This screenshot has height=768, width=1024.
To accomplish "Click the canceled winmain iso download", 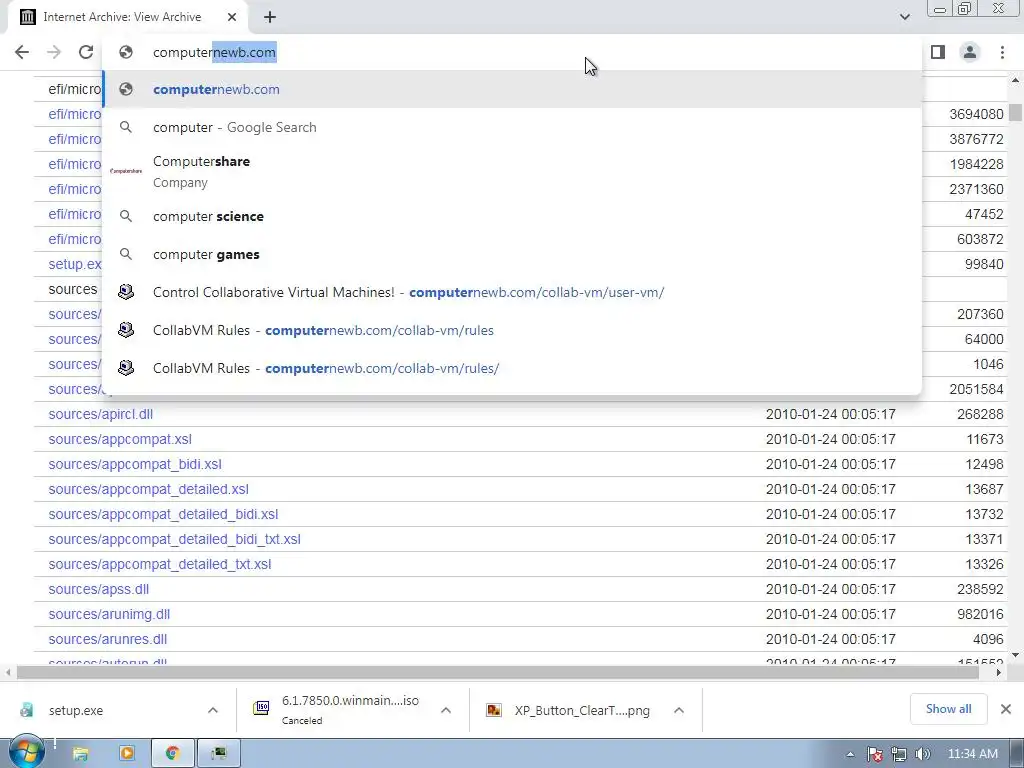I will point(340,710).
